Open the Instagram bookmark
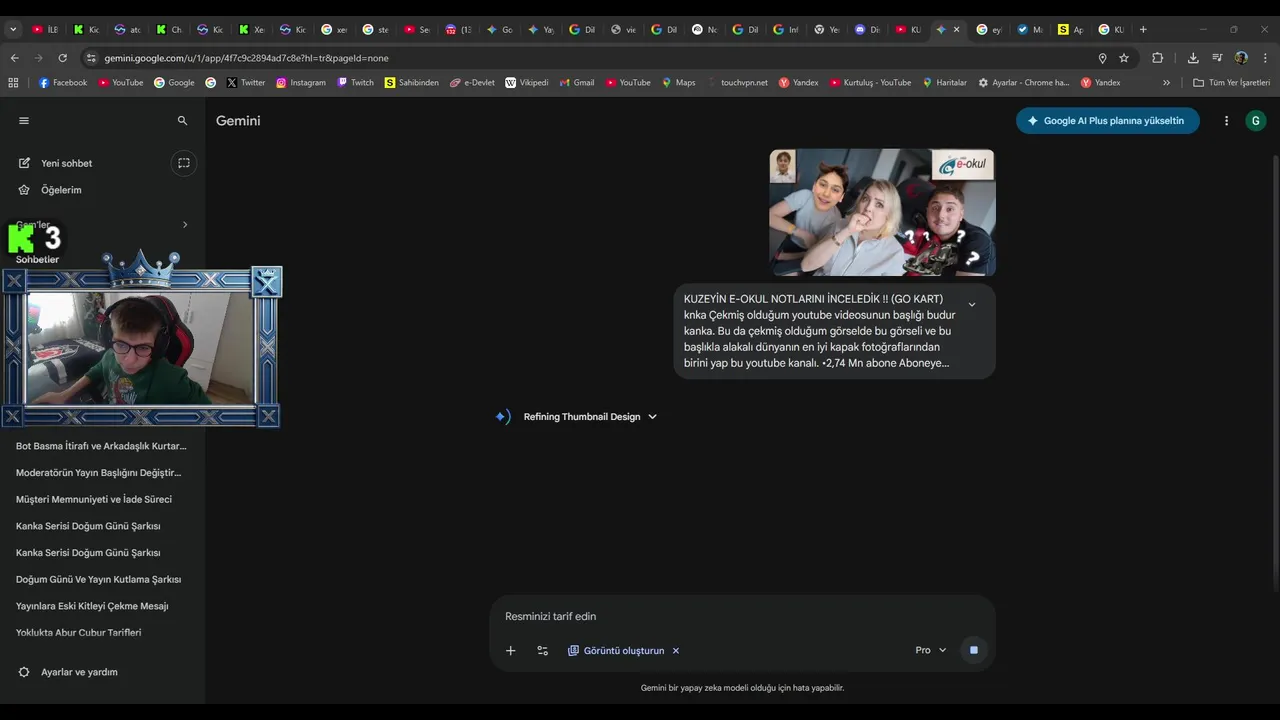 pos(301,83)
